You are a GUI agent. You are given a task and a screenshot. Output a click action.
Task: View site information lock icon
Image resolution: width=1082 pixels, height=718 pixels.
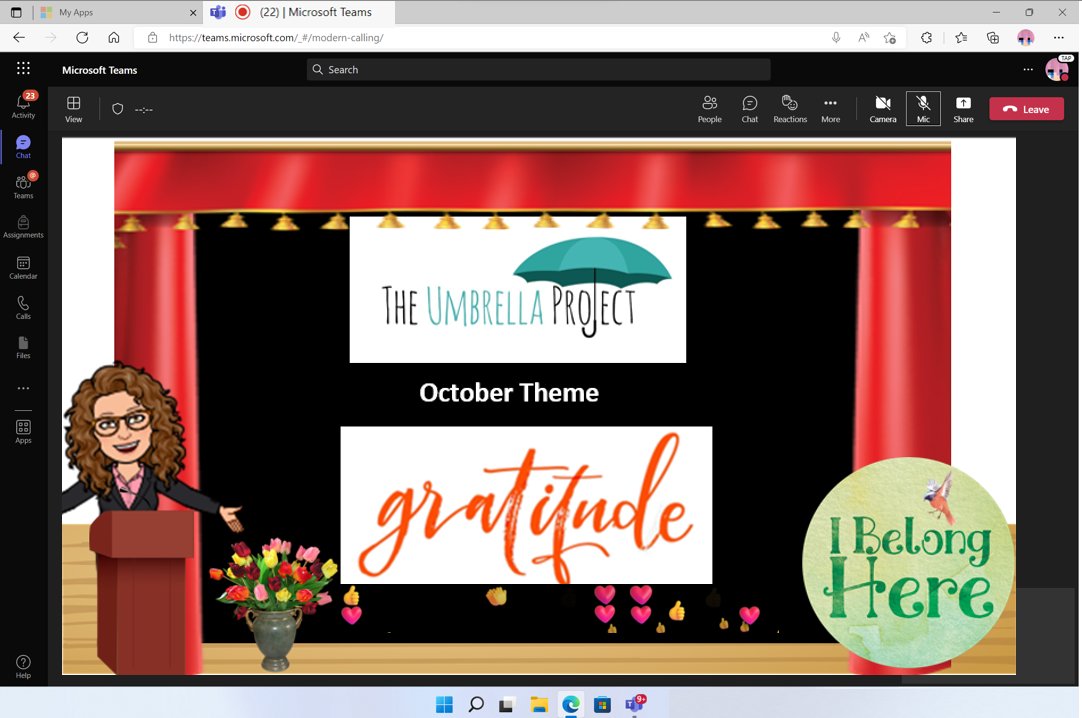153,37
